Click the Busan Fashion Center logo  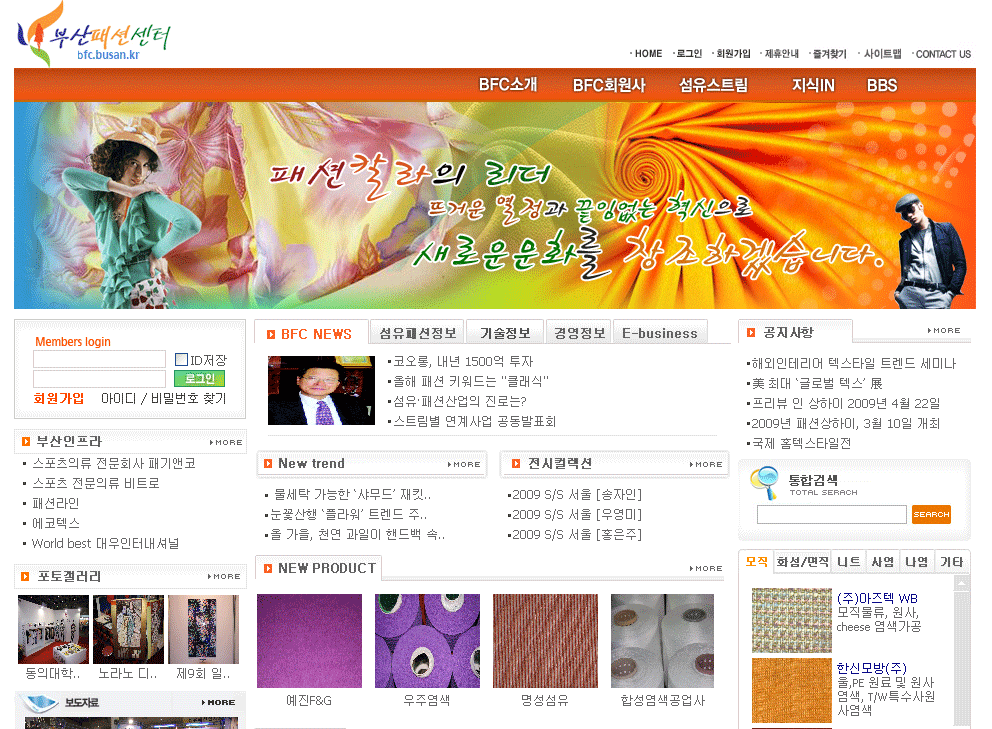[94, 38]
